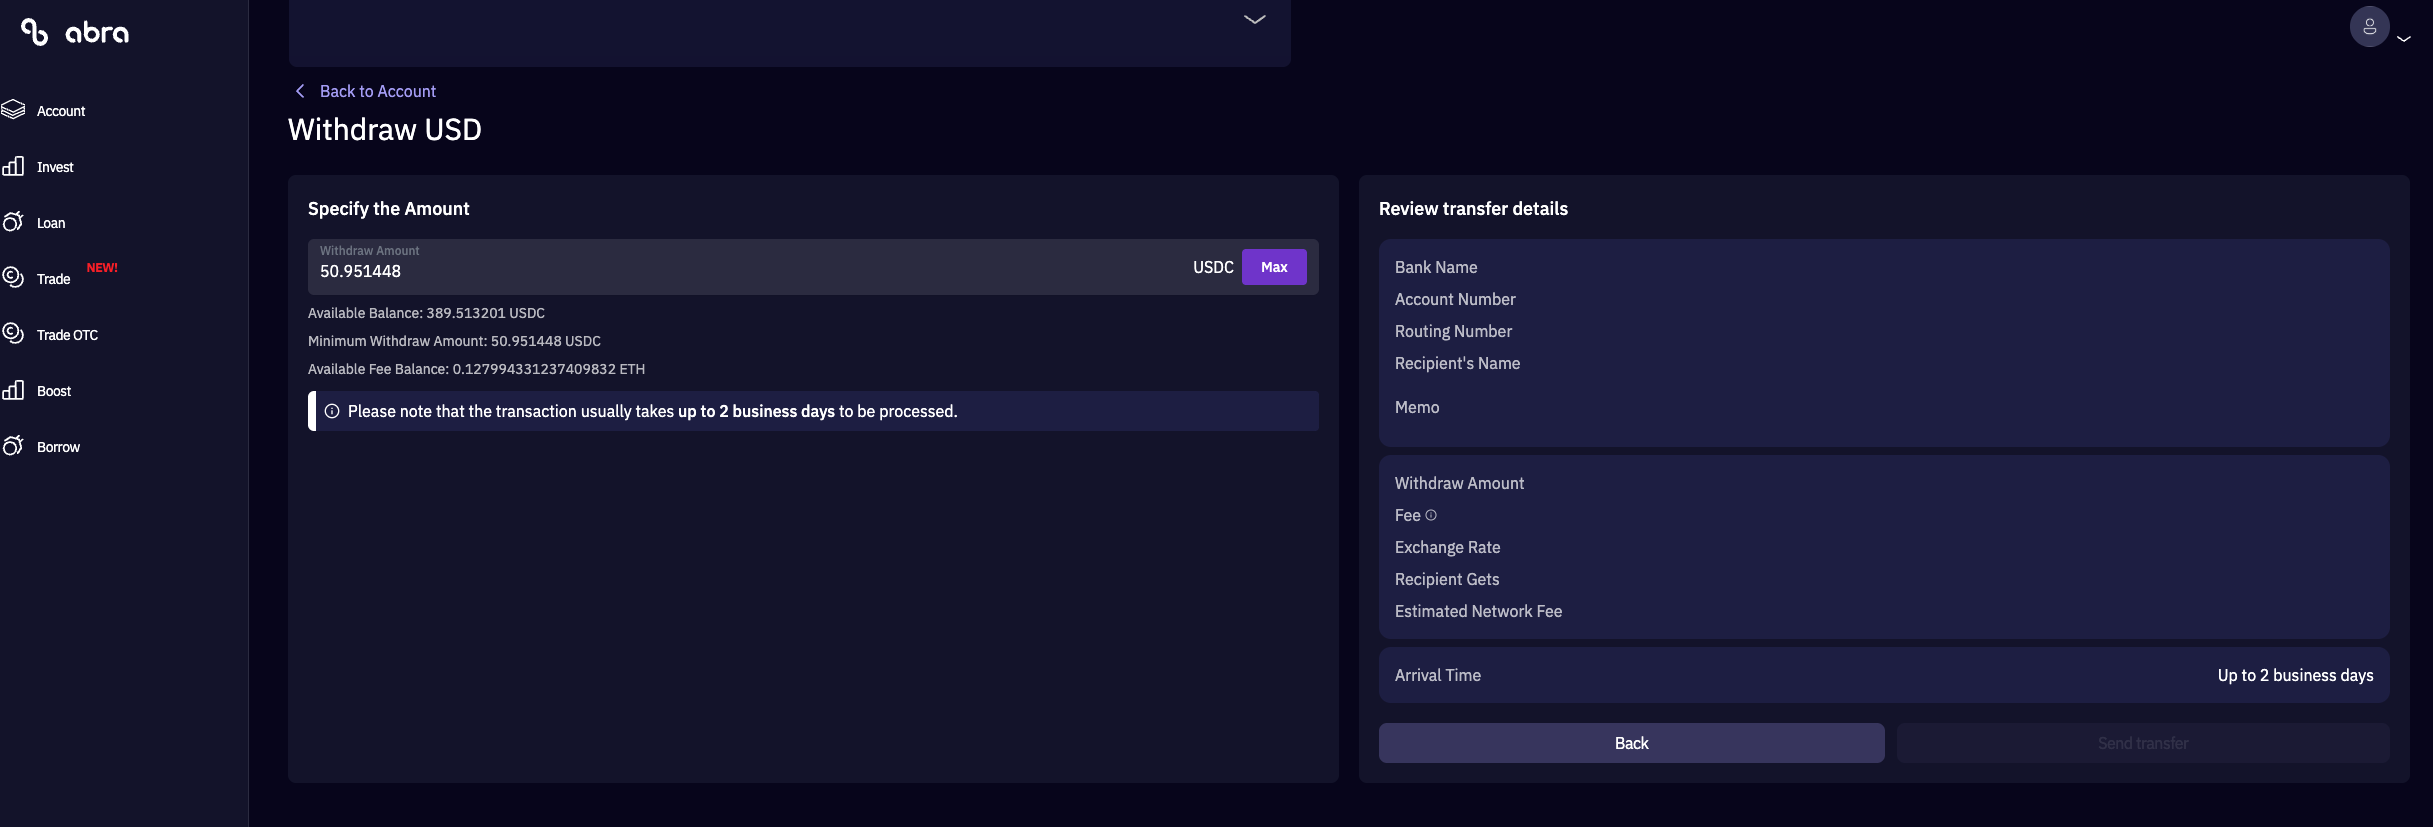Open the Borrow piggy bank icon
This screenshot has height=827, width=2433.
coord(13,446)
